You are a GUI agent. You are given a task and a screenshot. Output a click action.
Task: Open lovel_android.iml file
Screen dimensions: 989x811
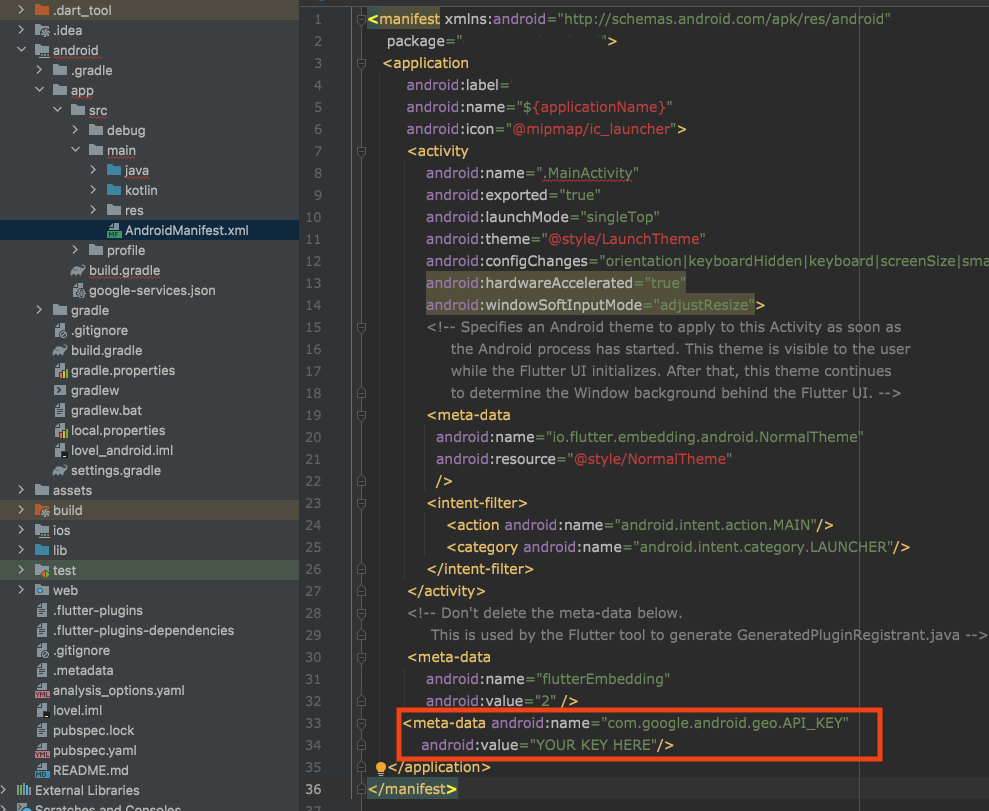point(122,450)
